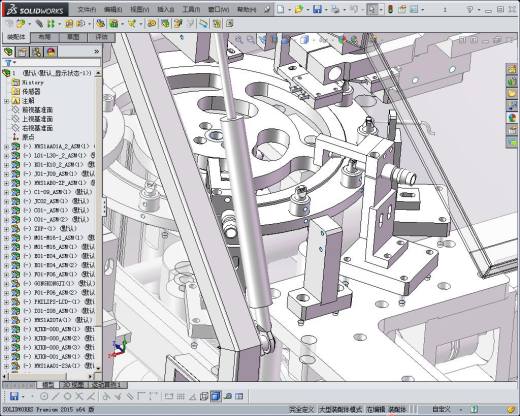520x416 pixels.
Task: Switch to the 草图 (Sketch) tab
Action: point(73,37)
